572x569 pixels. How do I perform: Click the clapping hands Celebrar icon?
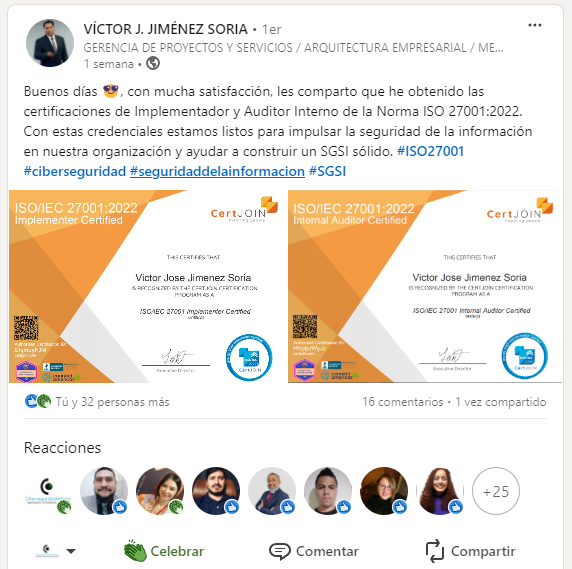coord(135,551)
